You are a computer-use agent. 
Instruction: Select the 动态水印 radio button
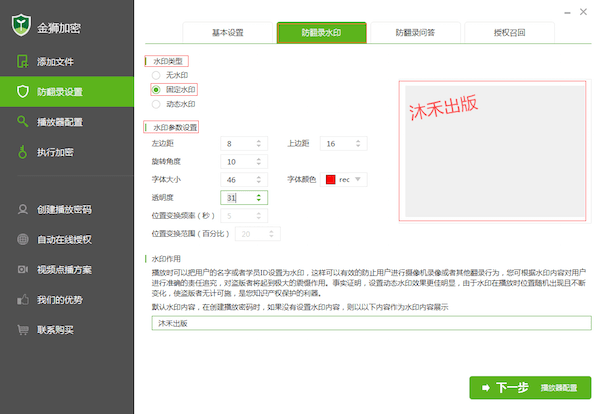[x=156, y=104]
